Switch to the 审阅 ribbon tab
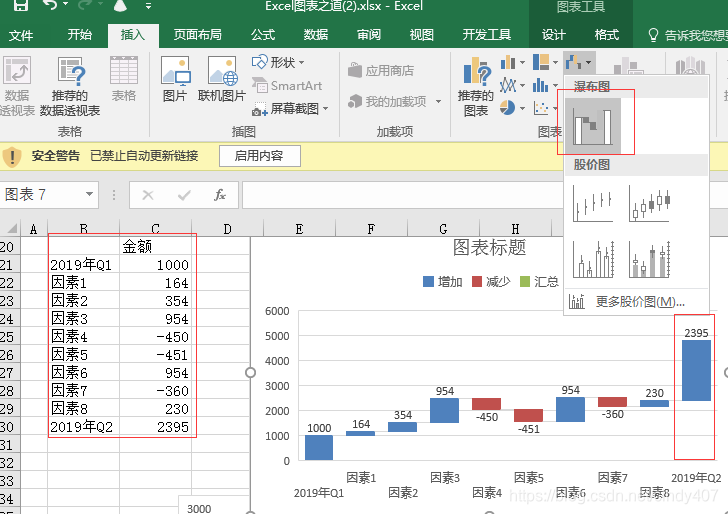 (x=369, y=35)
